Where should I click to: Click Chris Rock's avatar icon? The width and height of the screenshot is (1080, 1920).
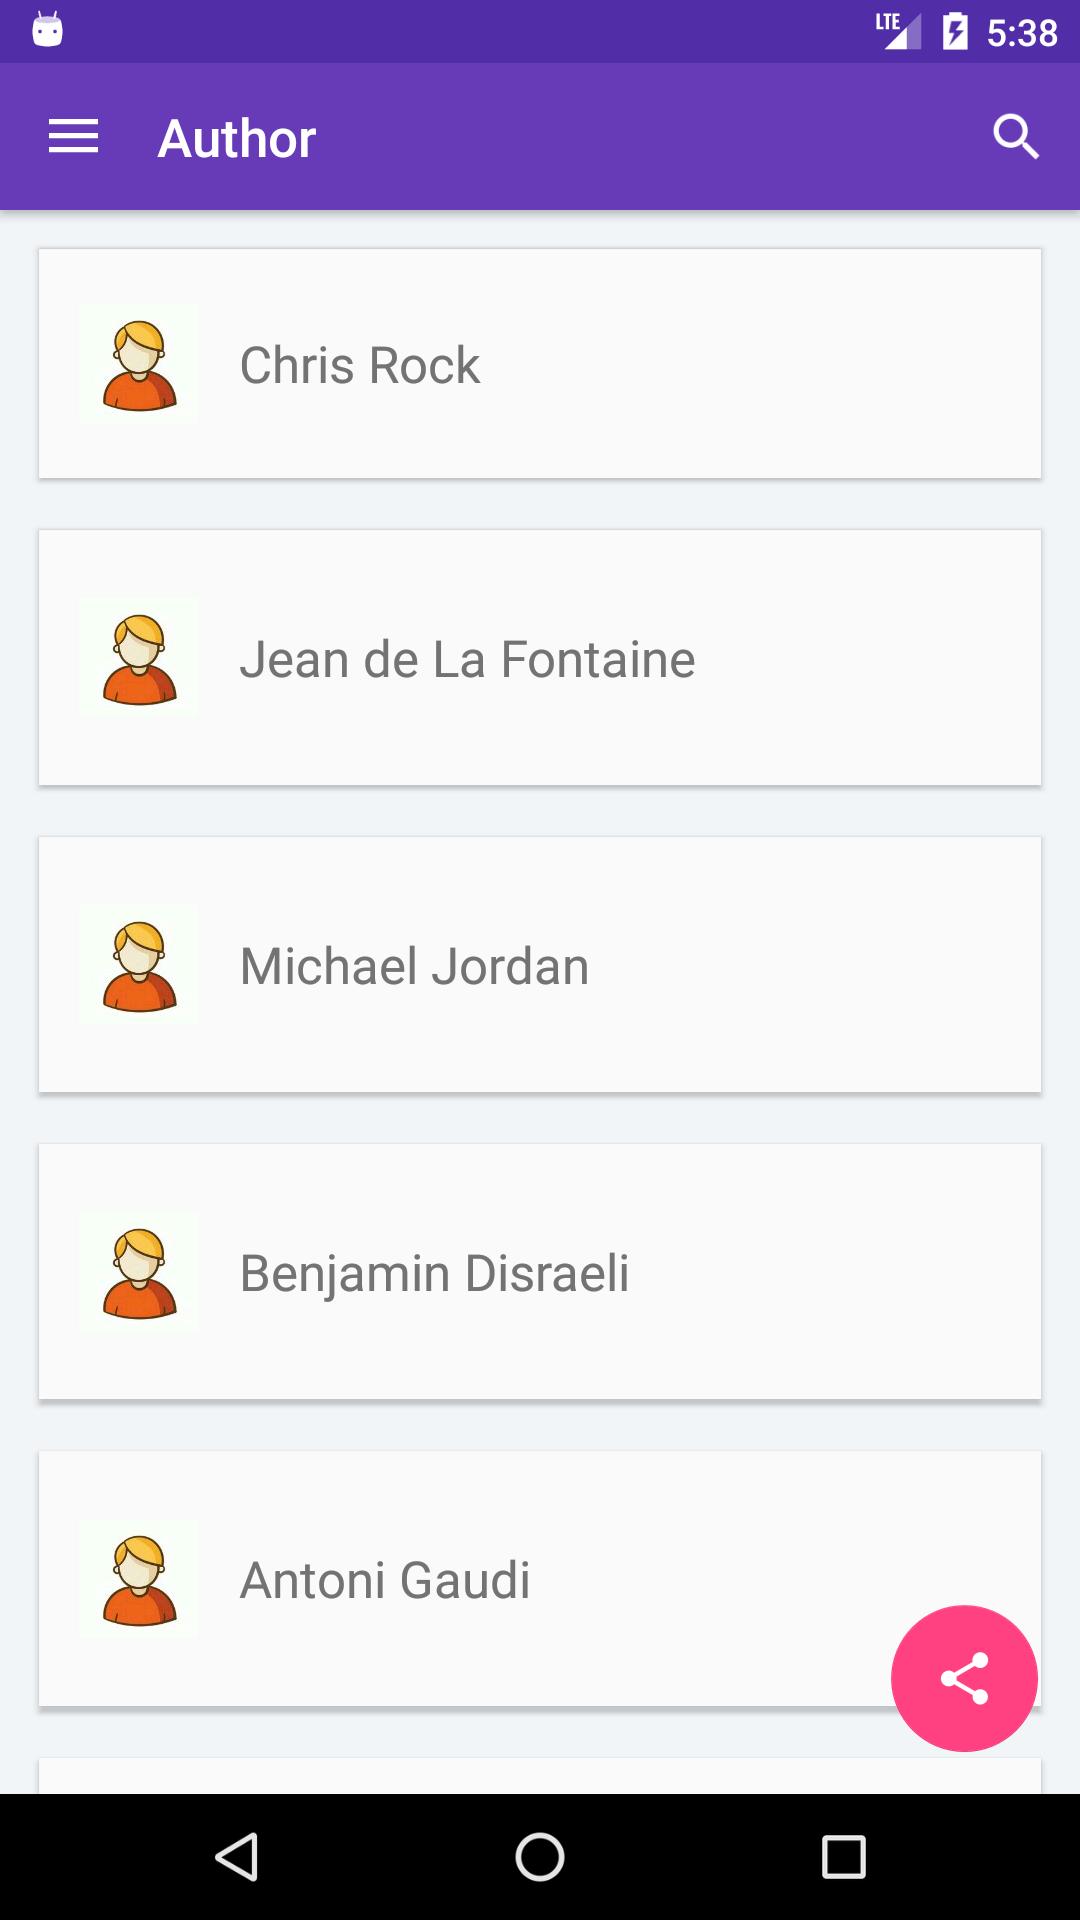click(139, 365)
